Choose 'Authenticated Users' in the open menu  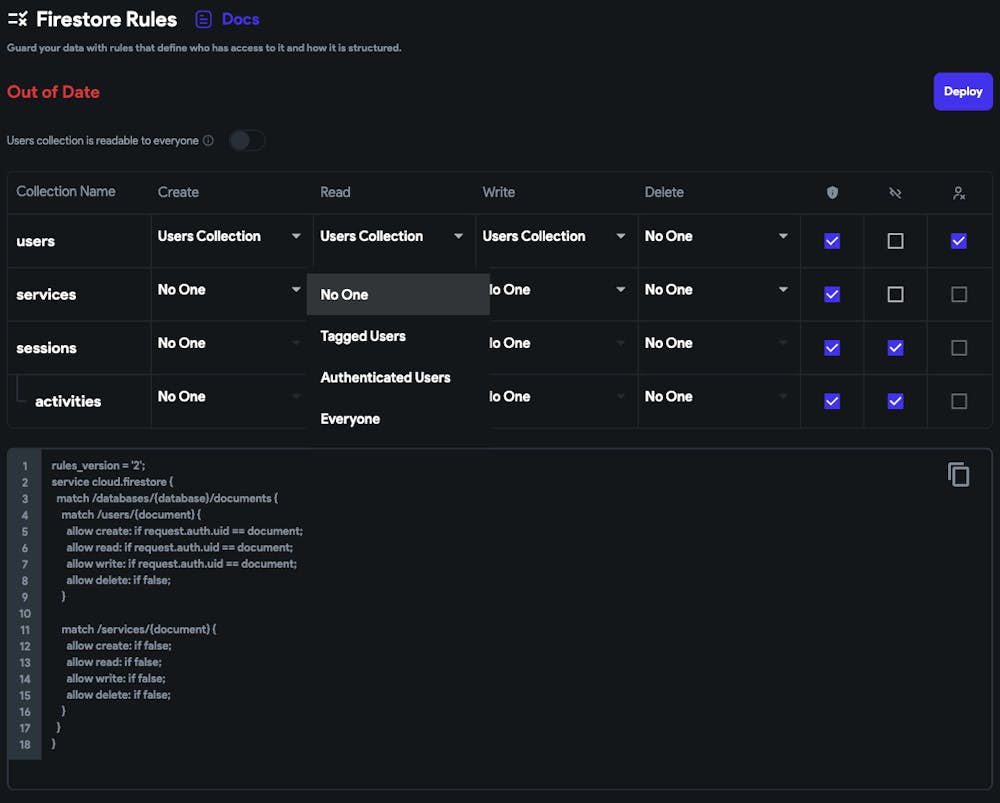[x=385, y=378]
